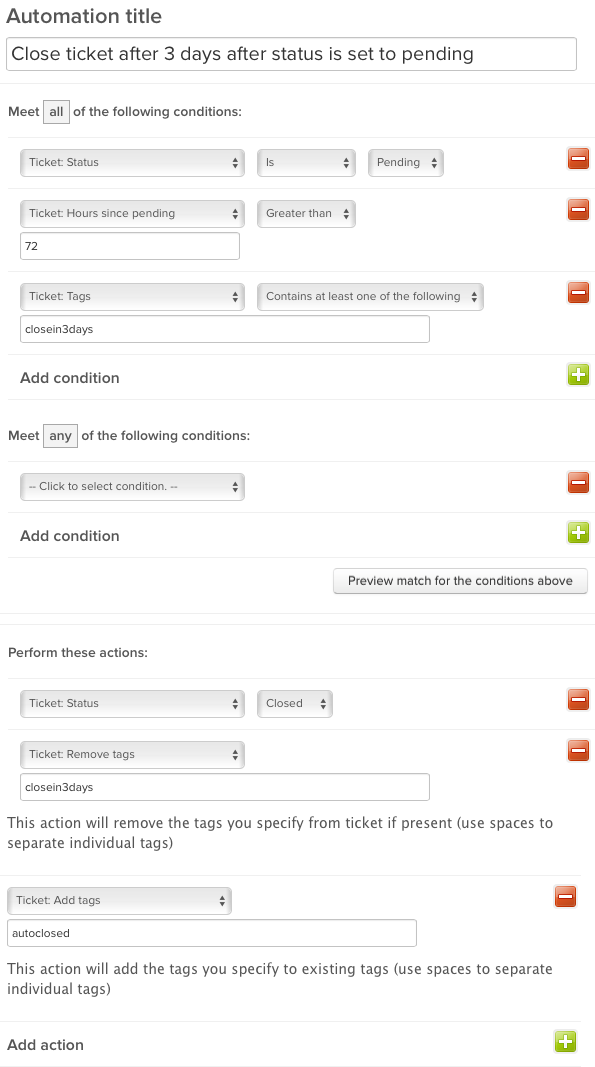Remove the Remove tags action
Viewport: 595px width, 1067px height.
tap(578, 751)
